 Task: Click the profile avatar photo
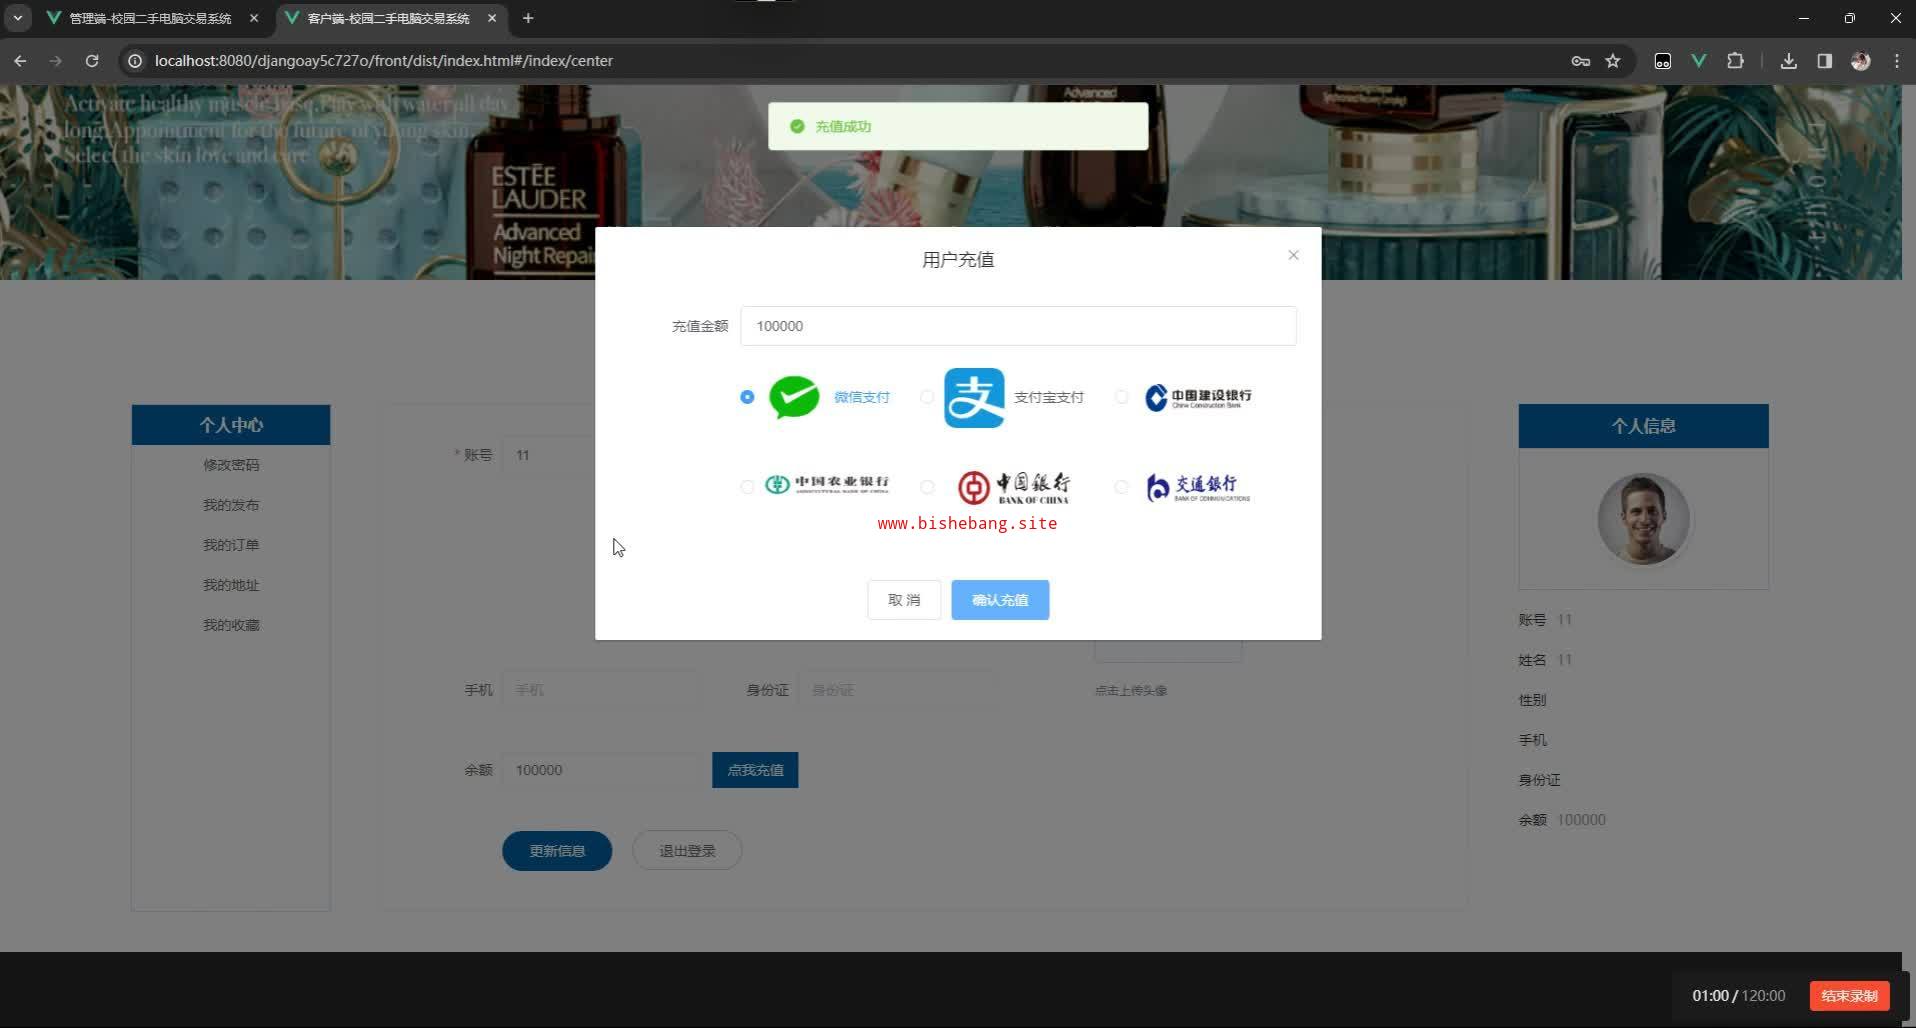tap(1643, 519)
